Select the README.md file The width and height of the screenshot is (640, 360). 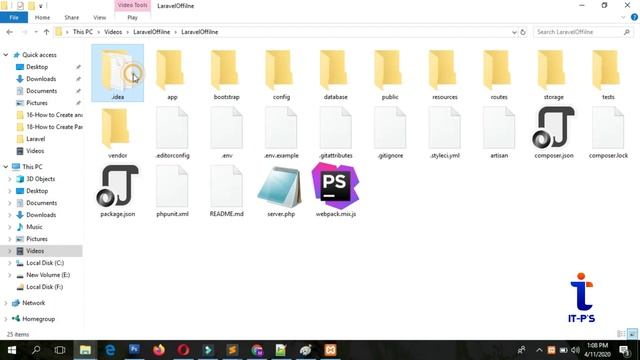pyautogui.click(x=227, y=191)
